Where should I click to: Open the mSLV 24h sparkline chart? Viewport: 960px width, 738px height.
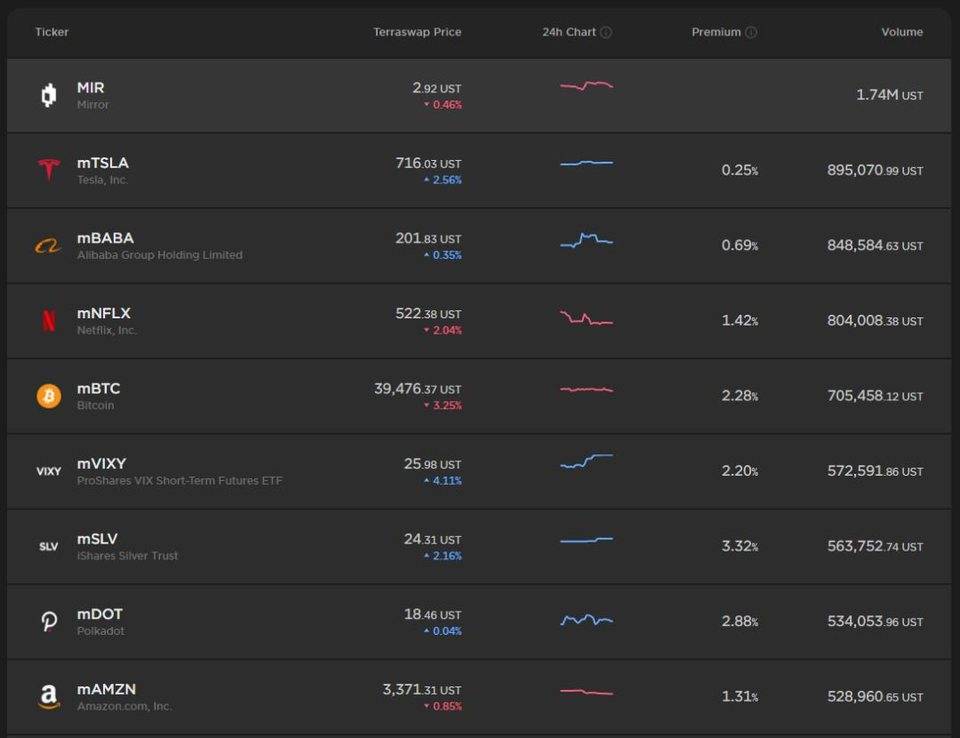pyautogui.click(x=587, y=540)
